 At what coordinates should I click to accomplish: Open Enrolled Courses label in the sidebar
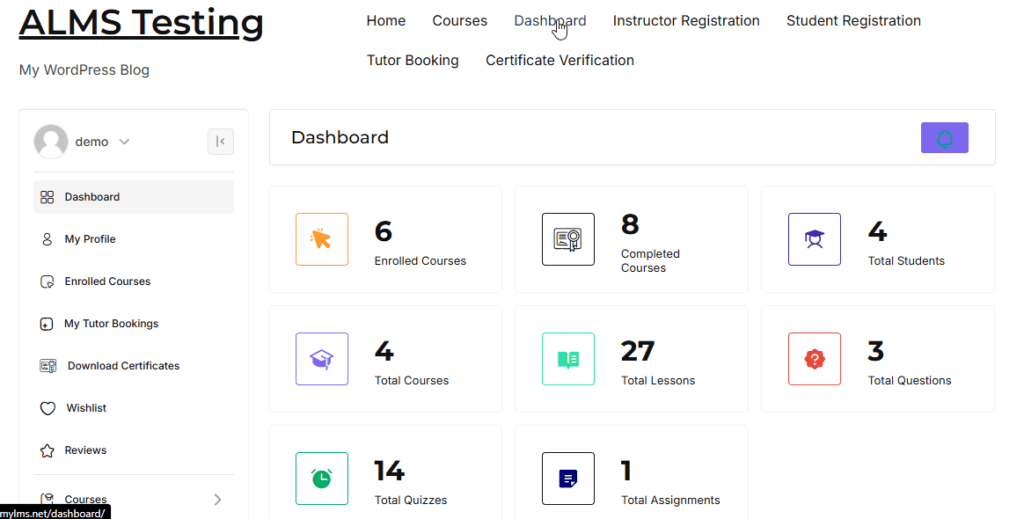(108, 281)
